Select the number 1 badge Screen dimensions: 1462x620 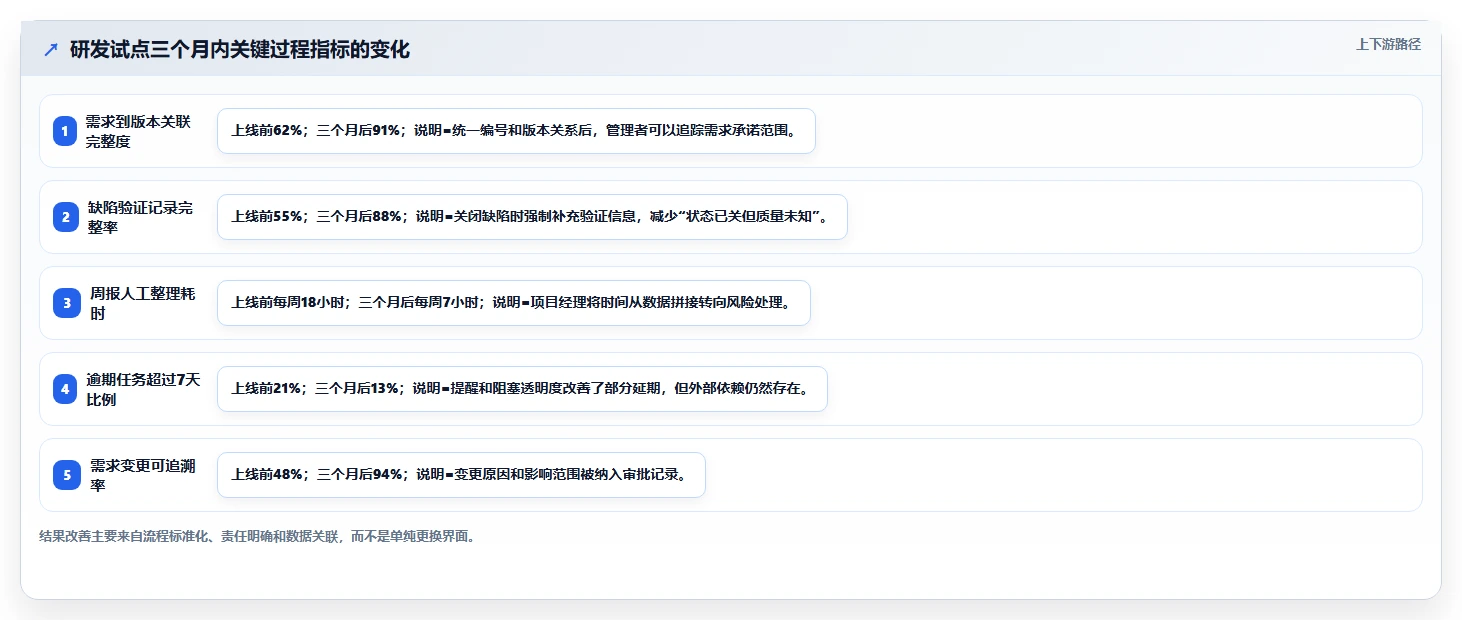click(65, 131)
